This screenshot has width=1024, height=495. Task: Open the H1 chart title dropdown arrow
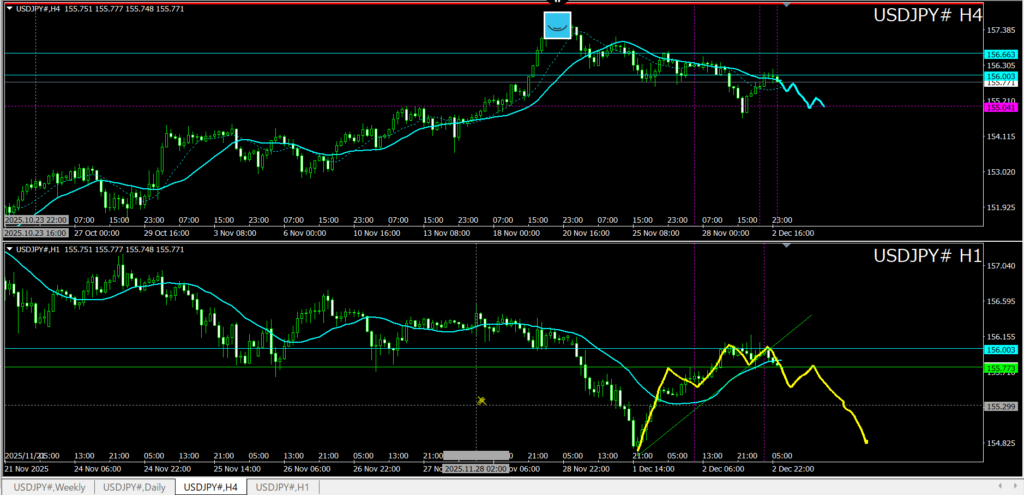(9, 249)
